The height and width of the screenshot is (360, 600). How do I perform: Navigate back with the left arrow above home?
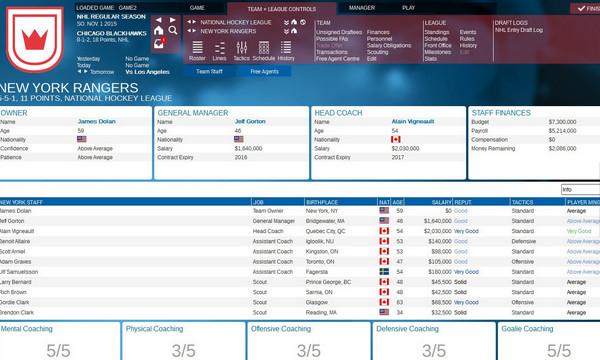(159, 20)
